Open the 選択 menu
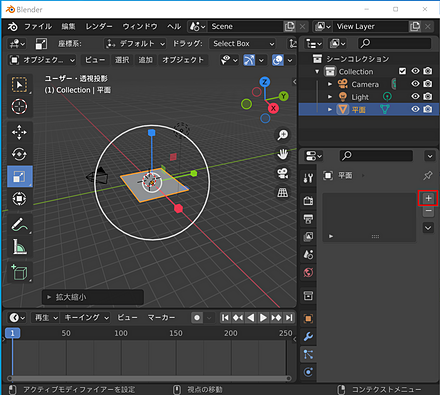440x395 pixels. point(122,60)
